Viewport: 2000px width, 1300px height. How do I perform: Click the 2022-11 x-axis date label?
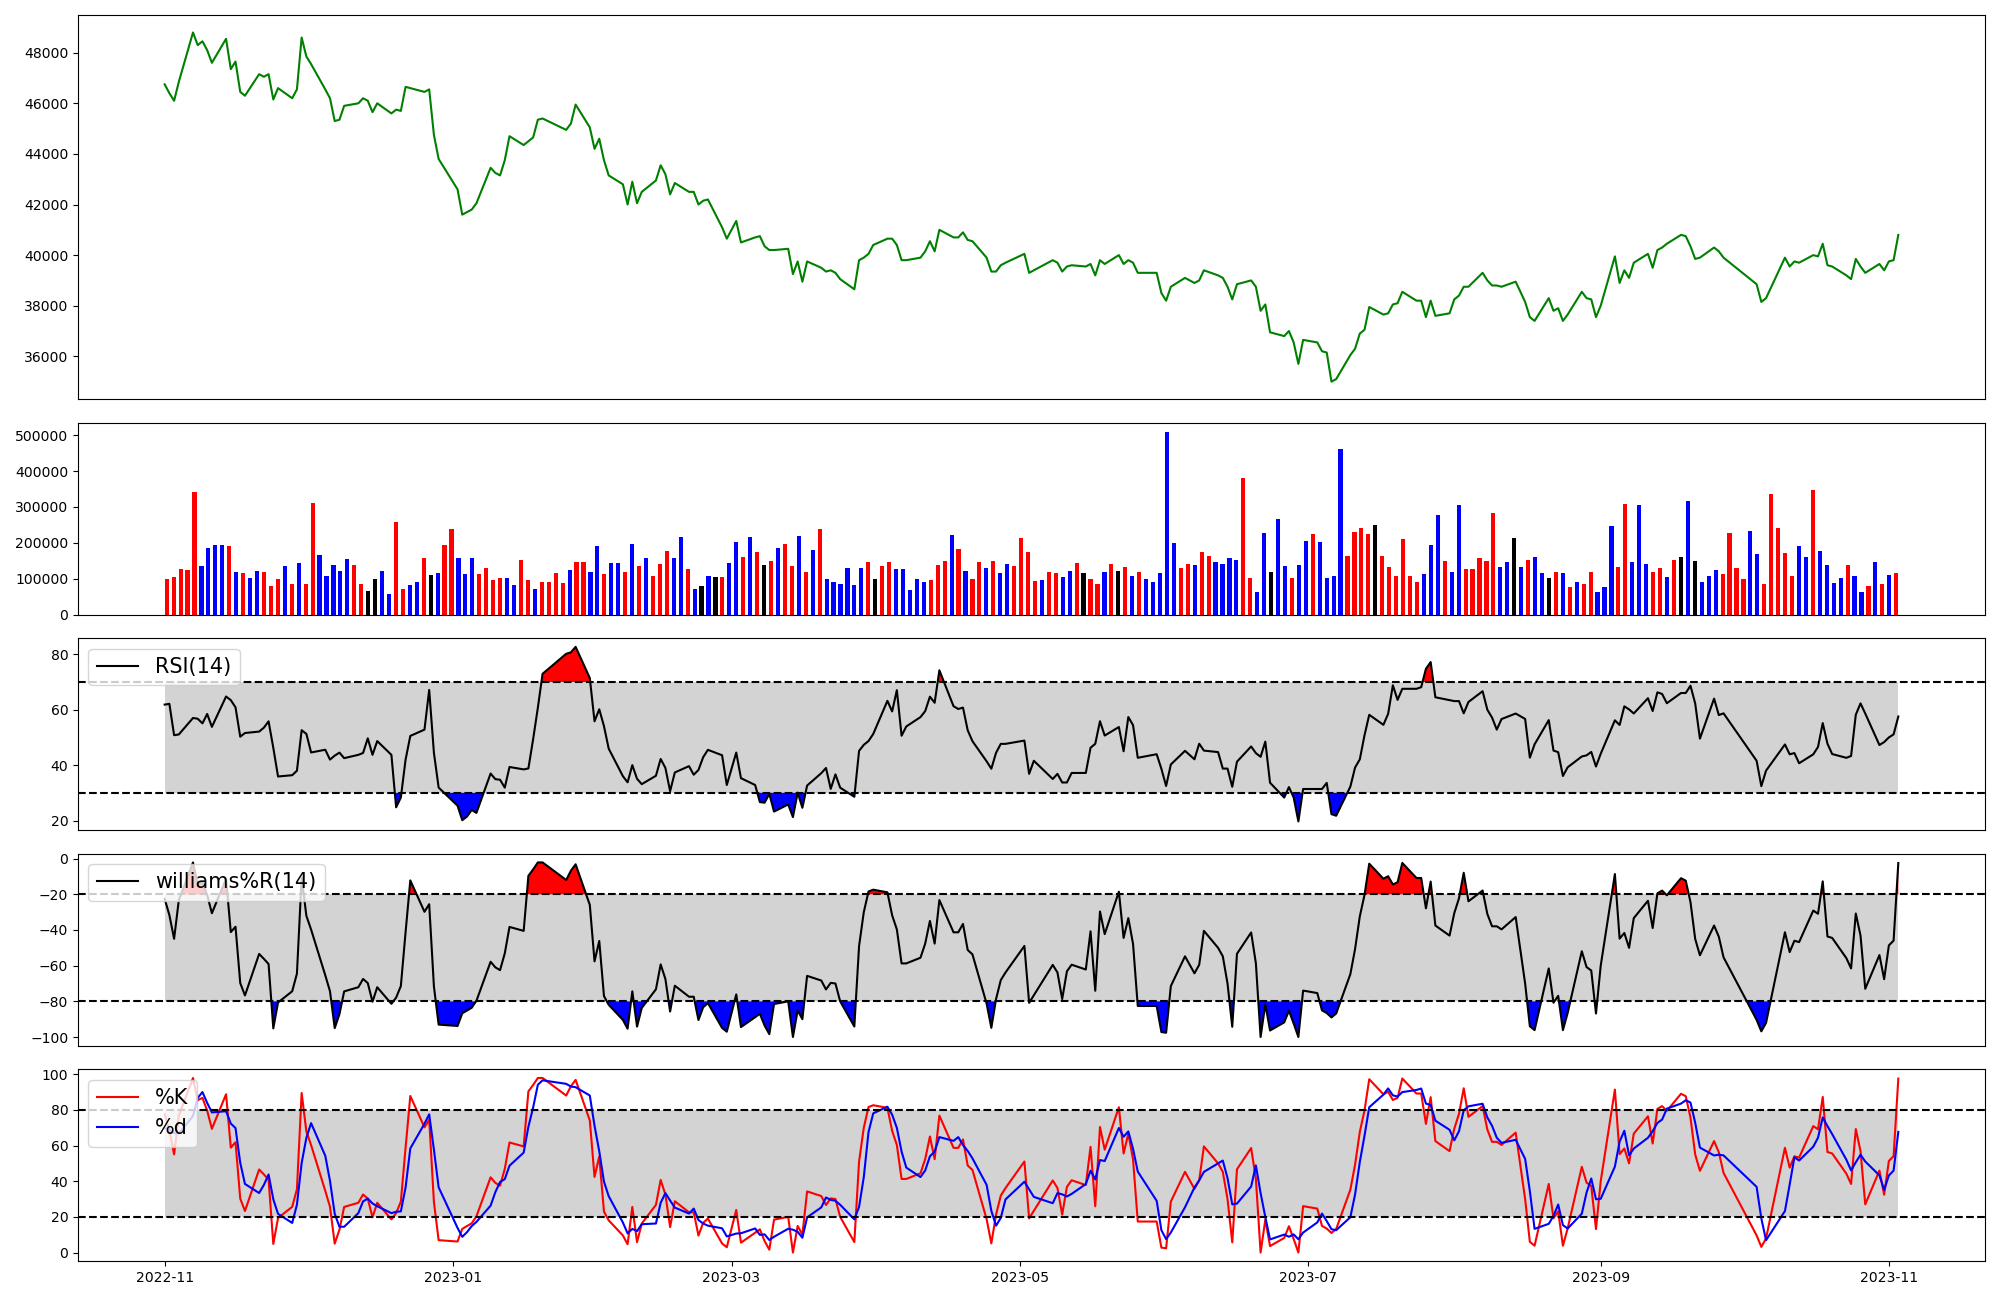(x=165, y=1277)
